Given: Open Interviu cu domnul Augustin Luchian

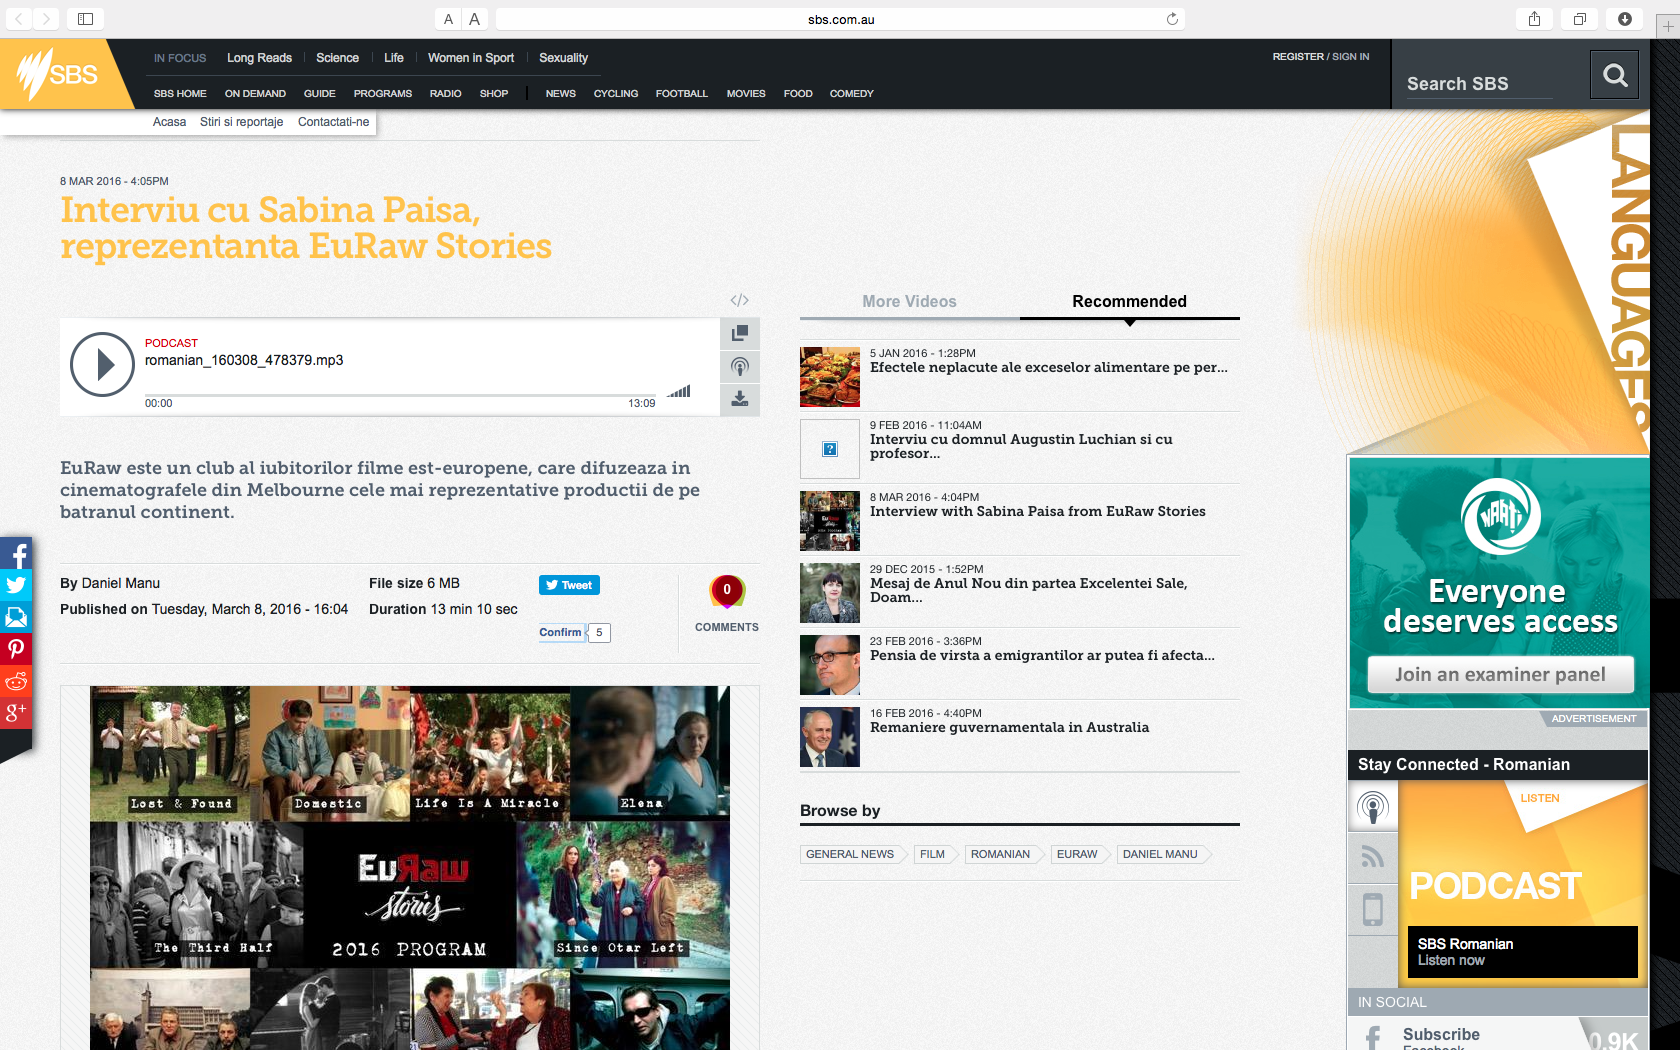Looking at the screenshot, I should (x=1021, y=446).
